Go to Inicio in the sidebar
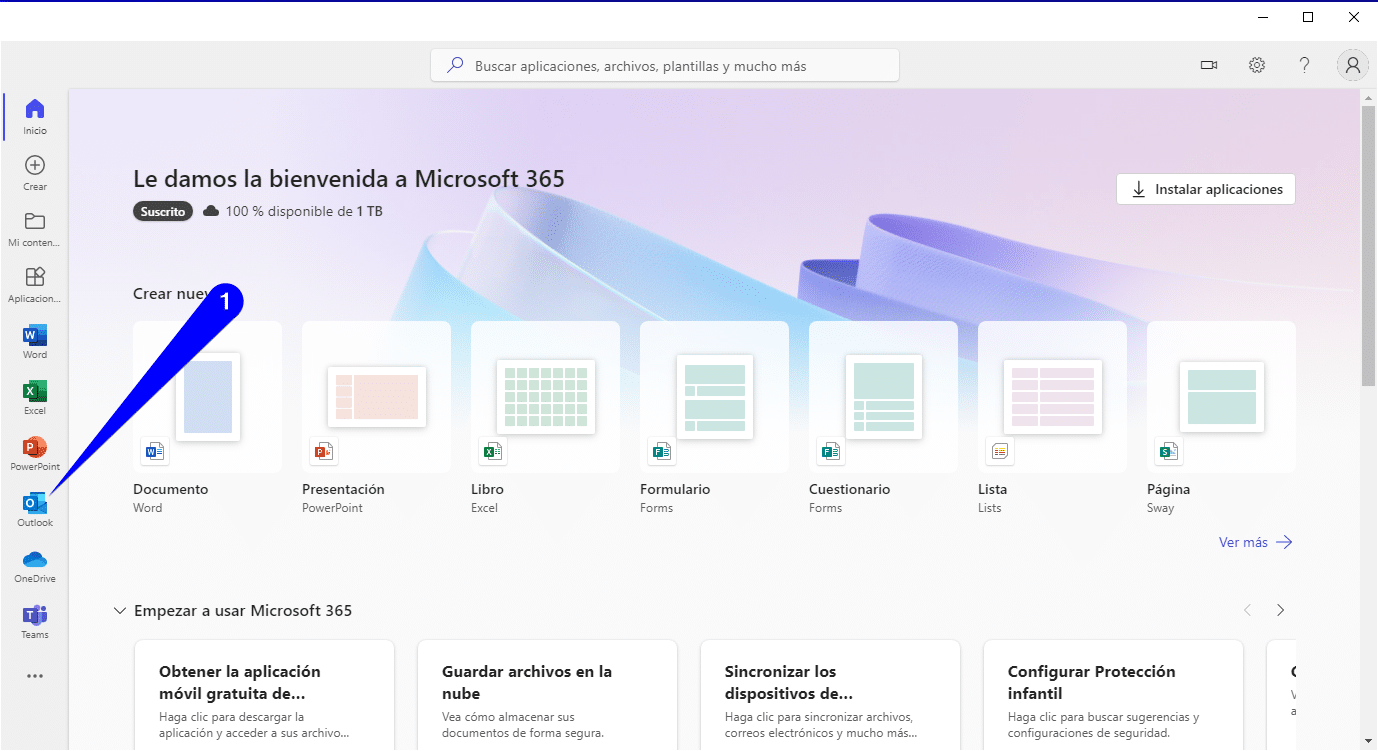Screen dimensions: 1378x751 [35, 117]
